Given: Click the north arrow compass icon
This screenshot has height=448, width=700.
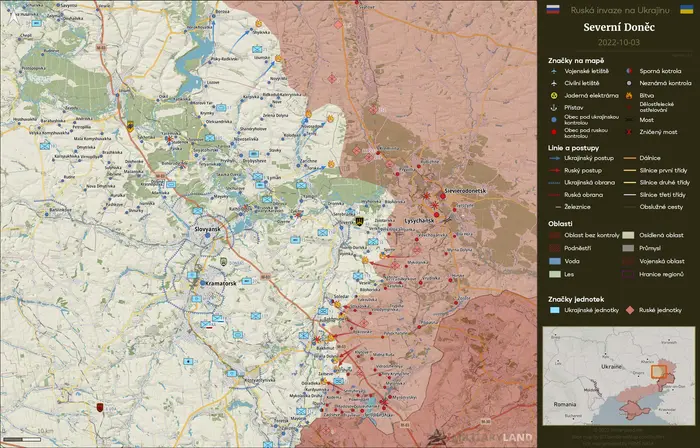Looking at the screenshot, I should (15, 16).
